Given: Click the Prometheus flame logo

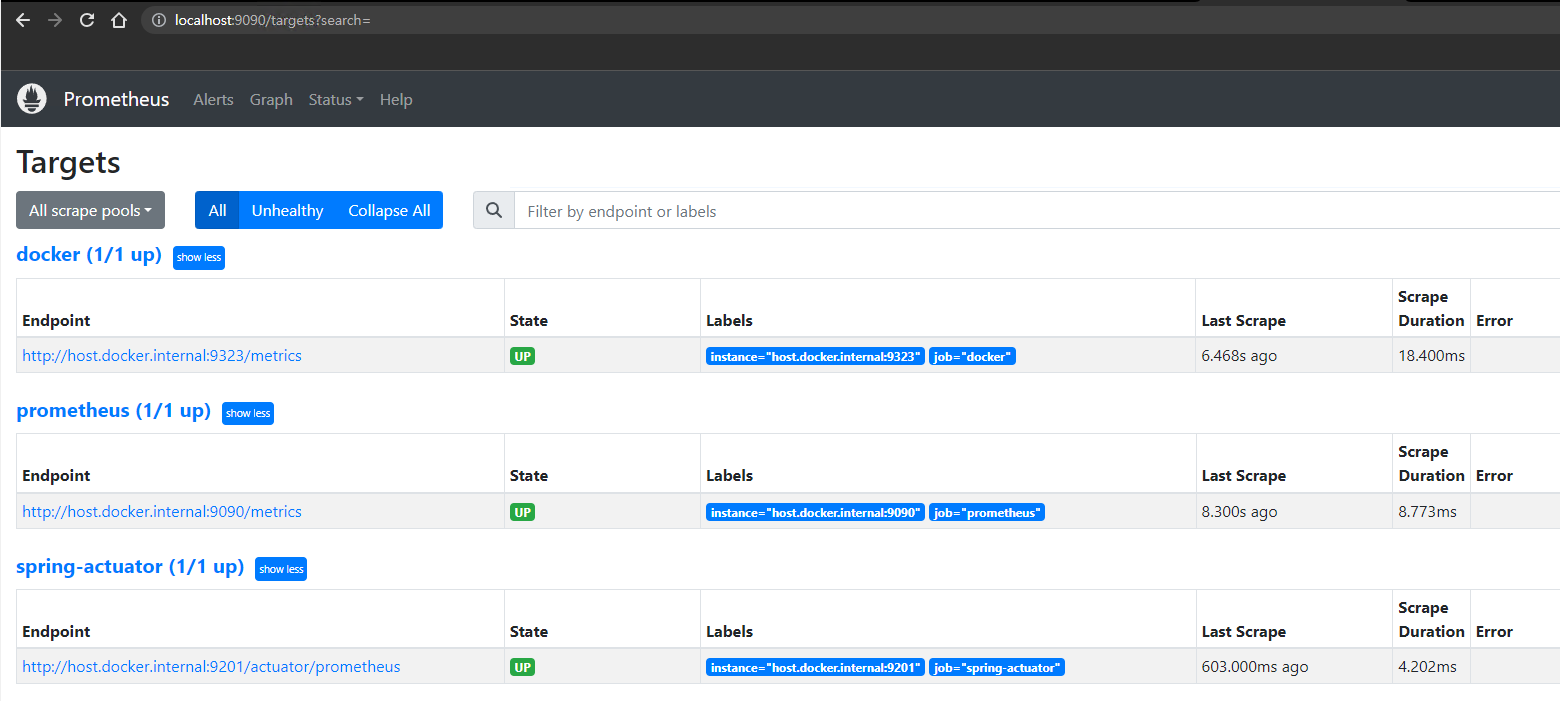Looking at the screenshot, I should coord(32,99).
